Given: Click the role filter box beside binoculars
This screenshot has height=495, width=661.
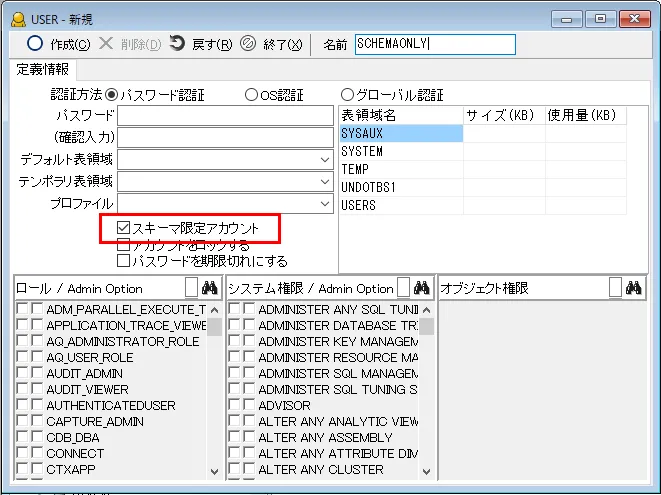Looking at the screenshot, I should pos(191,288).
